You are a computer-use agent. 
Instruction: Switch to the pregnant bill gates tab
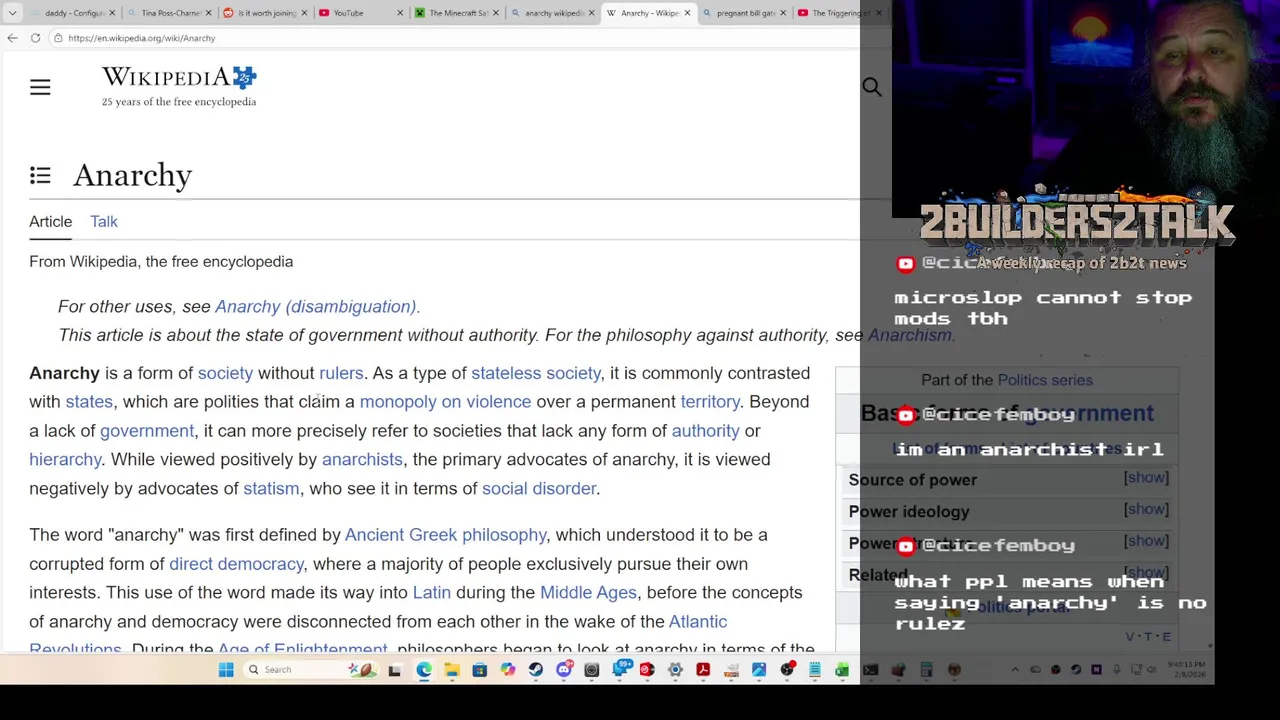pyautogui.click(x=743, y=13)
